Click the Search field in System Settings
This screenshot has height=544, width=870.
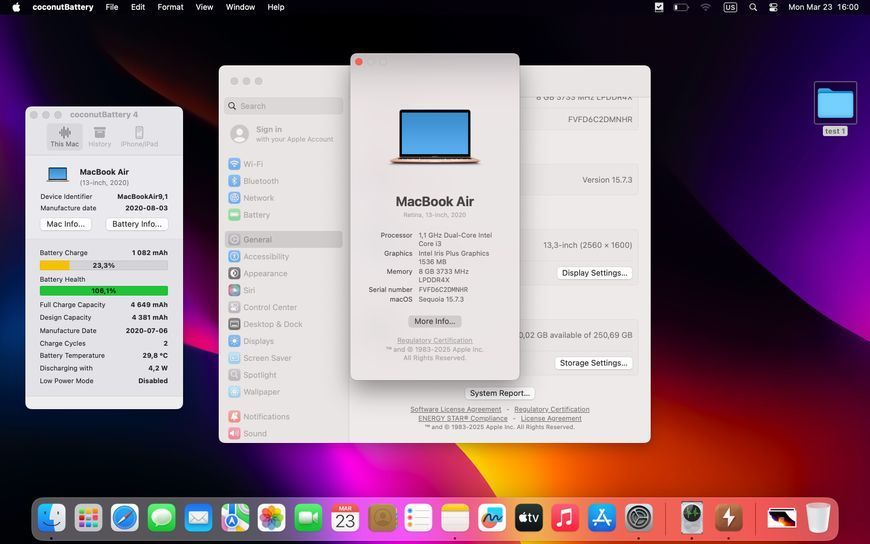pyautogui.click(x=284, y=106)
